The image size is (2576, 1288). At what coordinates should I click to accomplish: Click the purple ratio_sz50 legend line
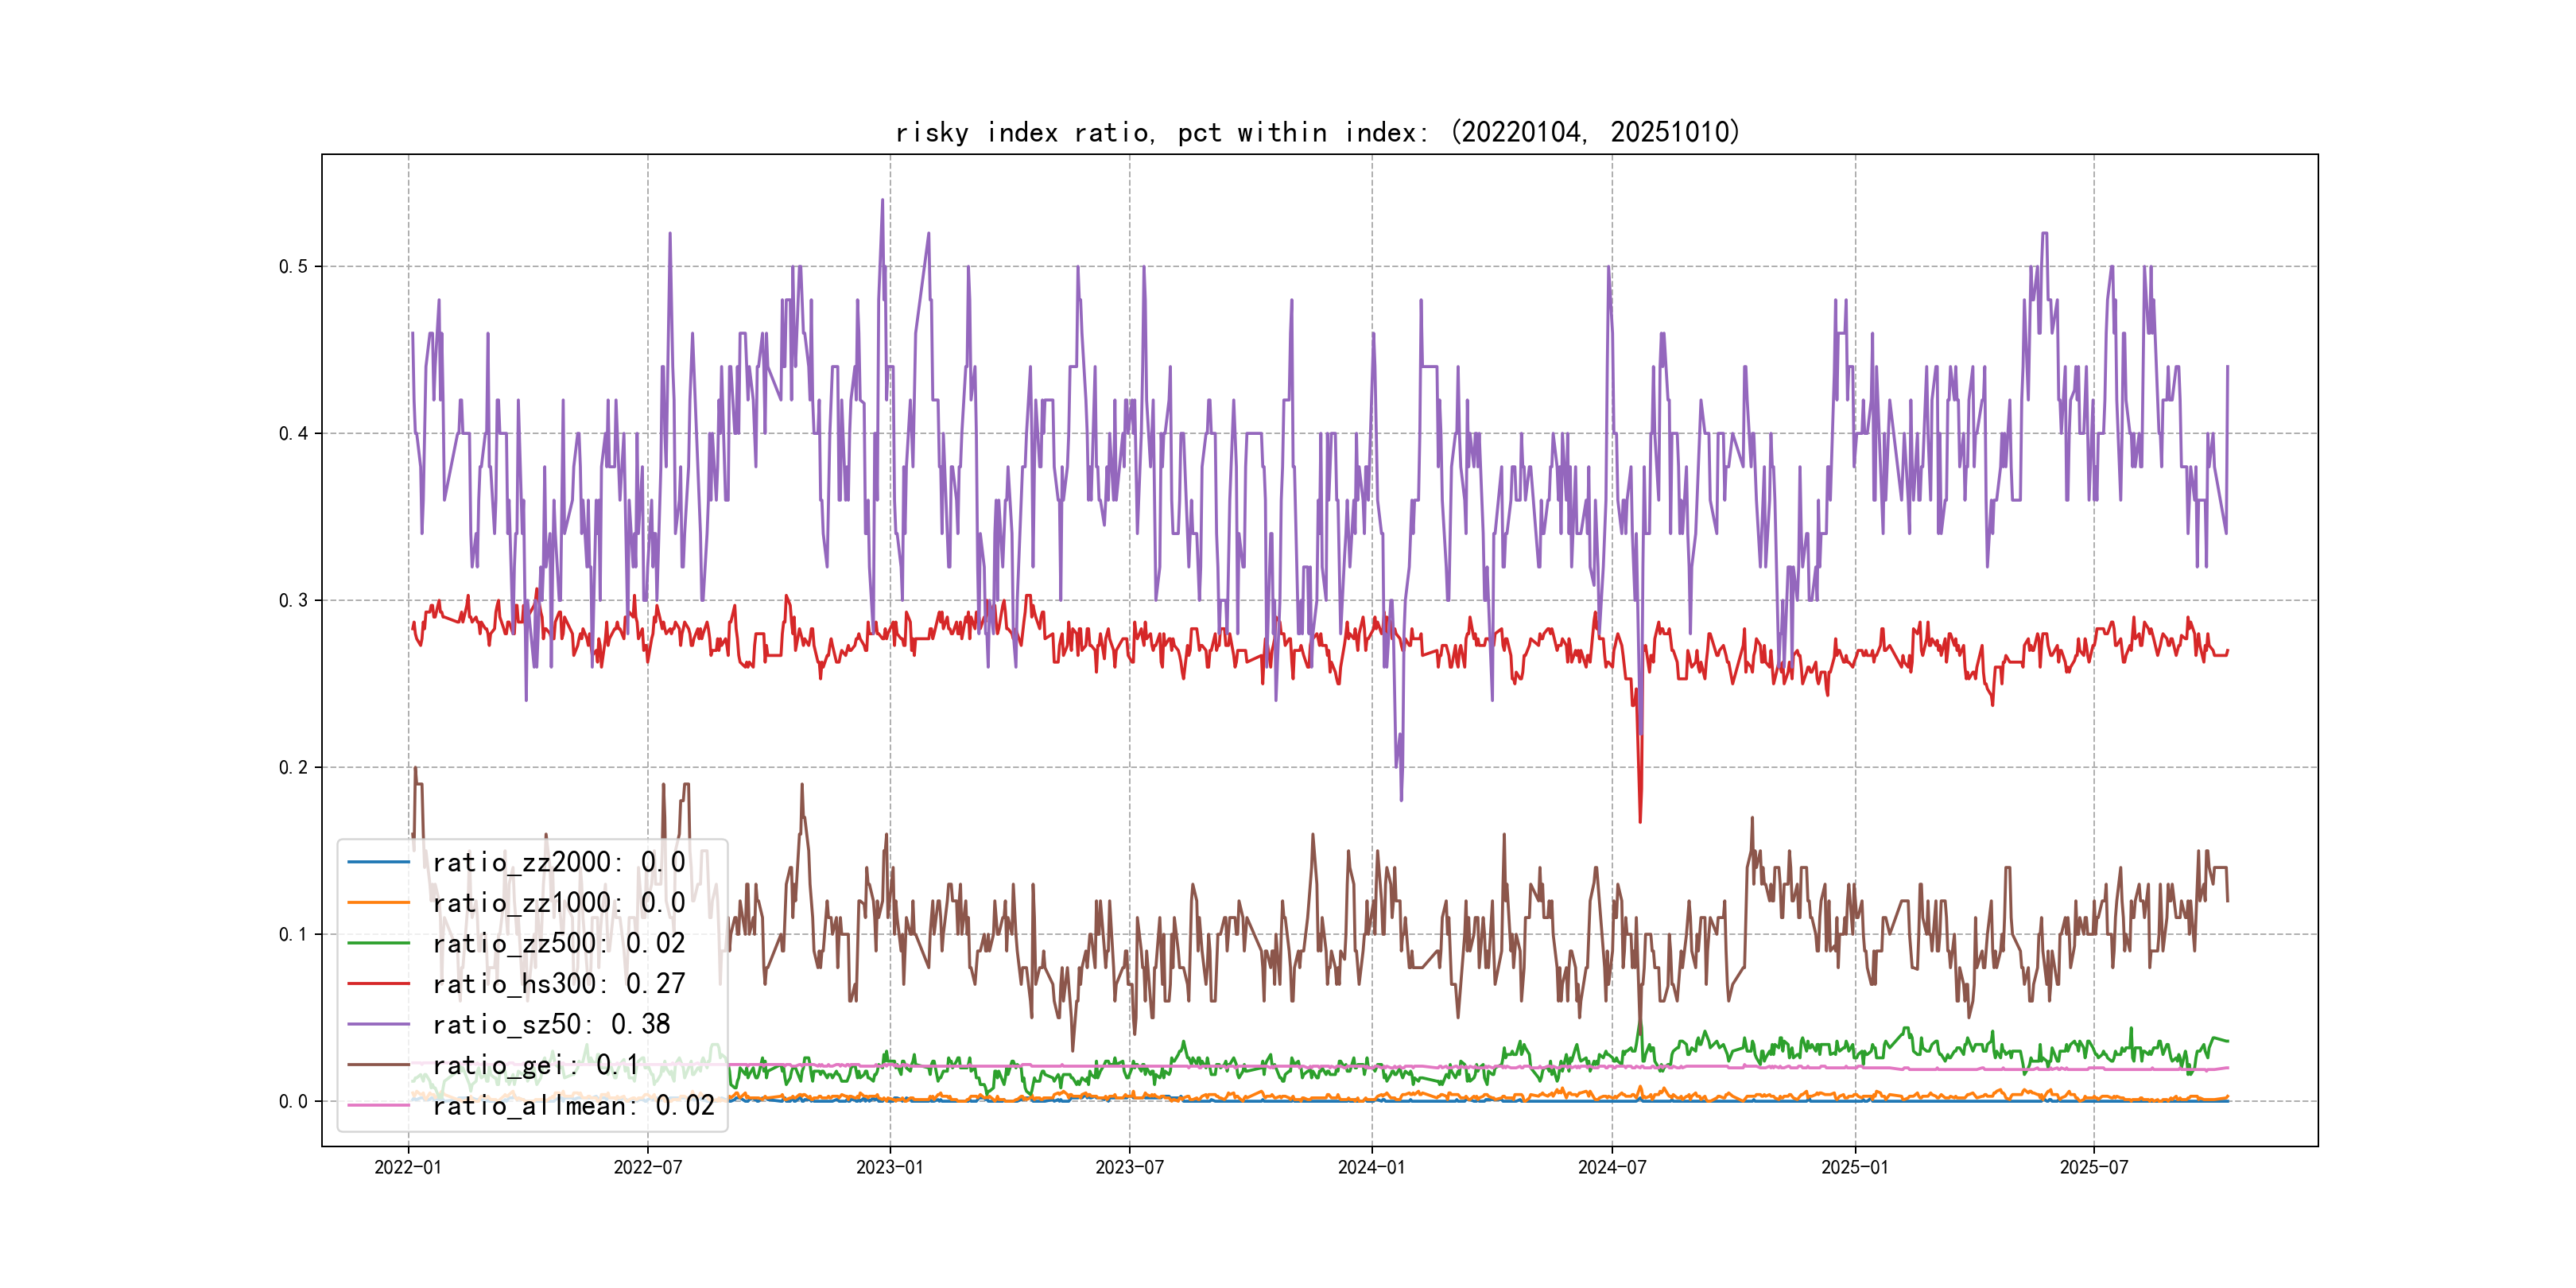coord(378,1024)
